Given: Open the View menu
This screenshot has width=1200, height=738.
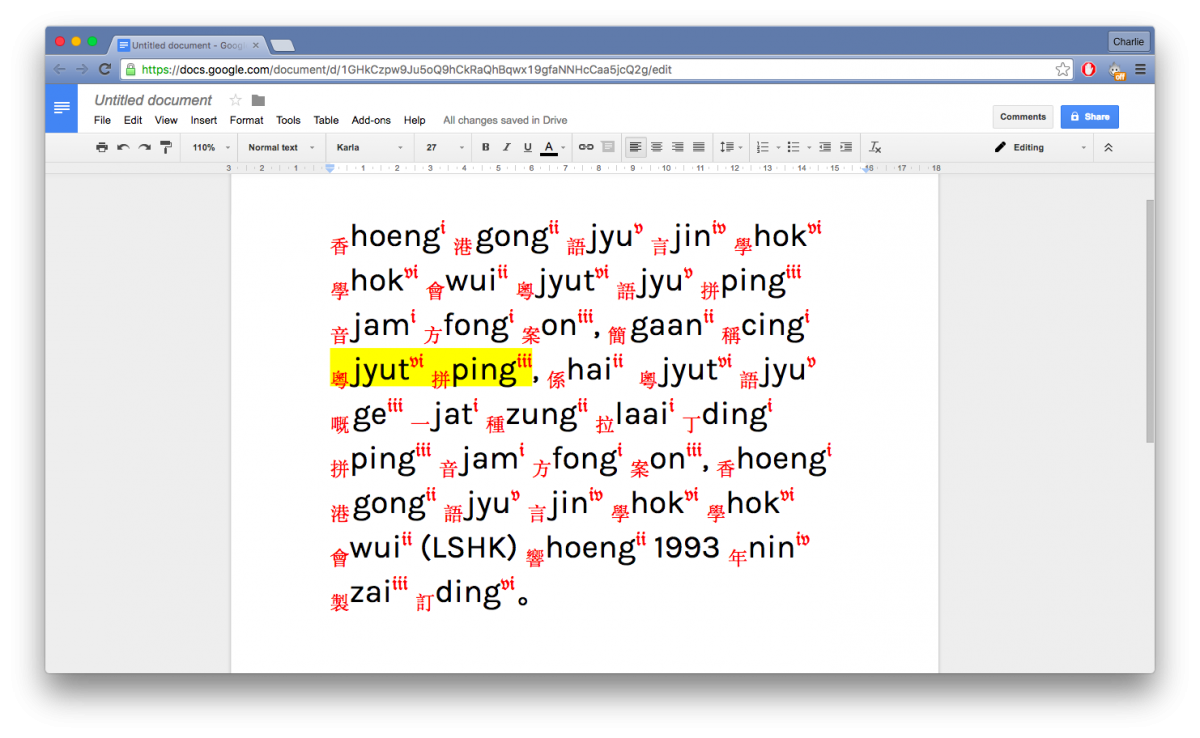Looking at the screenshot, I should pyautogui.click(x=166, y=120).
